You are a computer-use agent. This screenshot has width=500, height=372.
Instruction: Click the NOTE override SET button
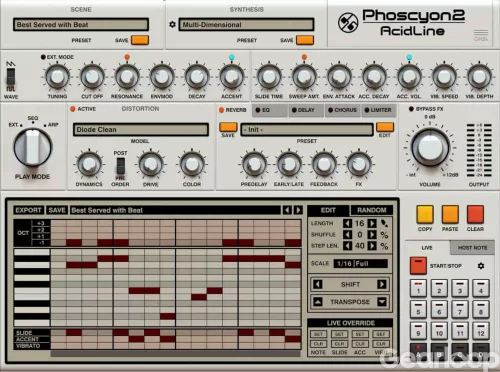(x=318, y=334)
